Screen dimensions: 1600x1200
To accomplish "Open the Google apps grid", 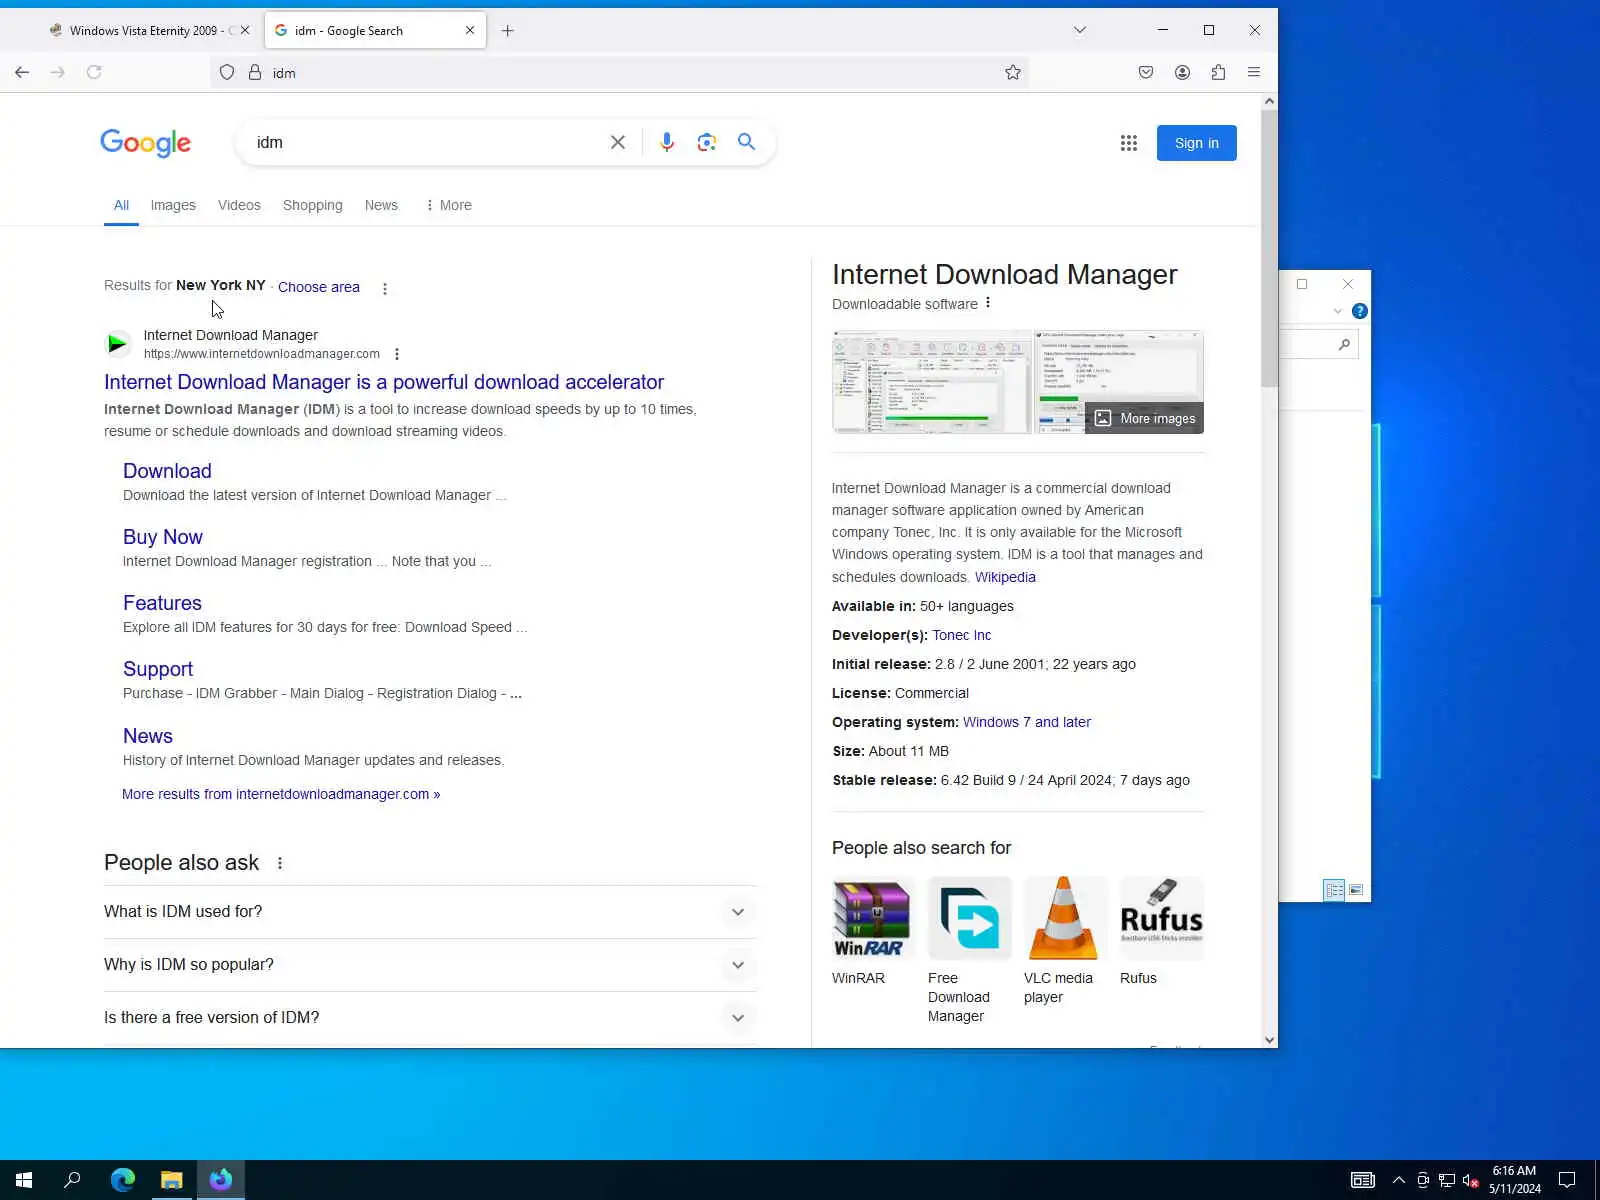I will pos(1129,143).
